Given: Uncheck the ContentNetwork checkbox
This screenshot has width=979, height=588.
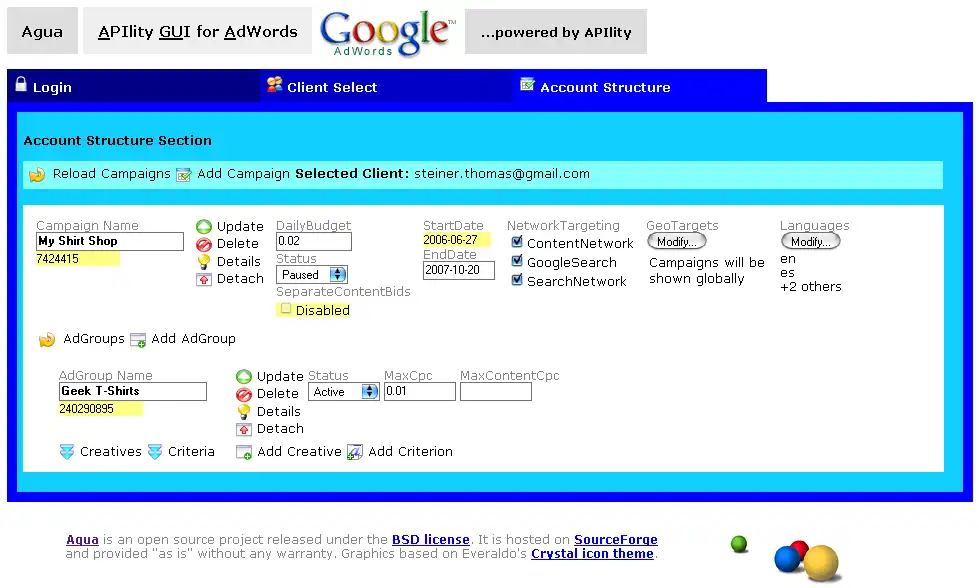Looking at the screenshot, I should tap(516, 242).
